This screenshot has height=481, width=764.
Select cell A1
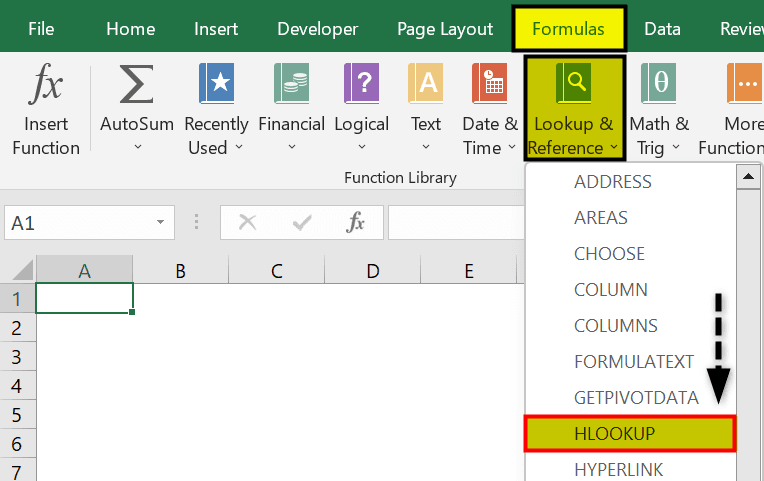(84, 298)
